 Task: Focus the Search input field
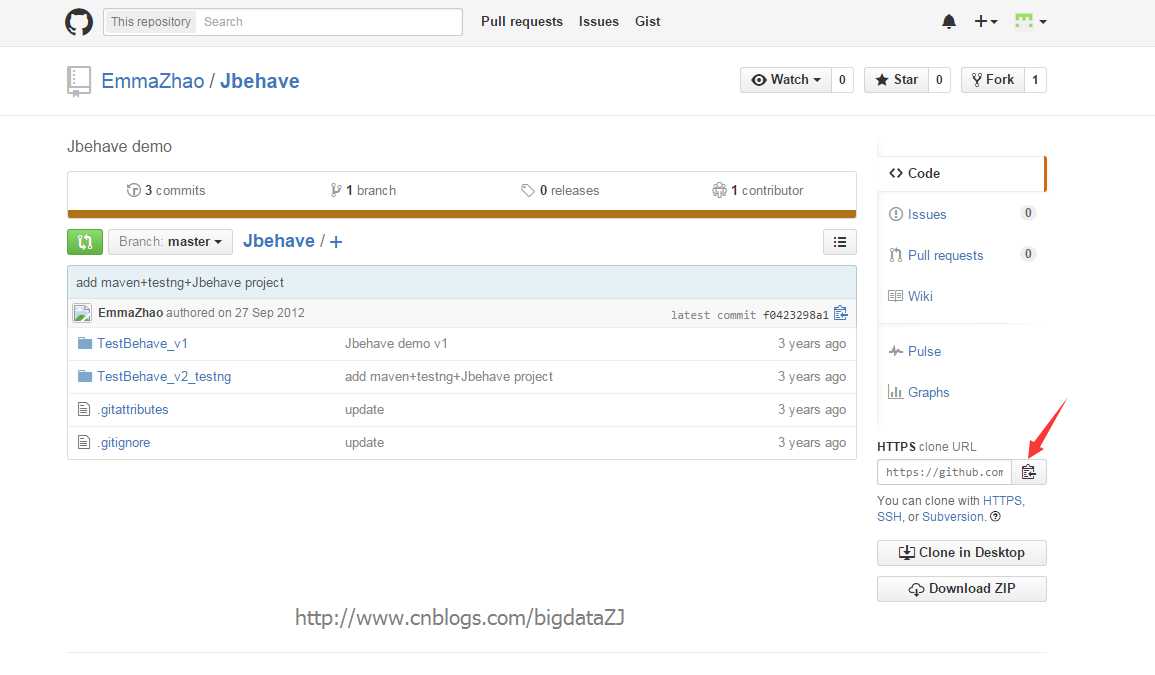point(329,22)
